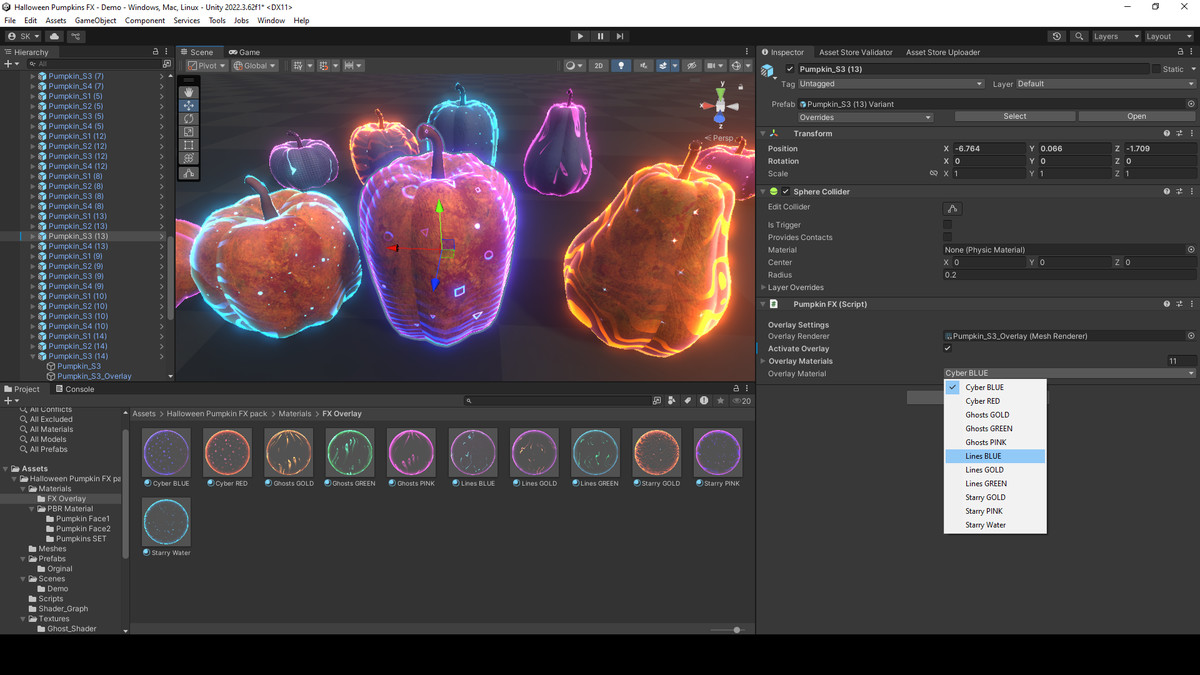Open the Tag dropdown showing Untagged
This screenshot has width=1200, height=675.
tap(891, 84)
